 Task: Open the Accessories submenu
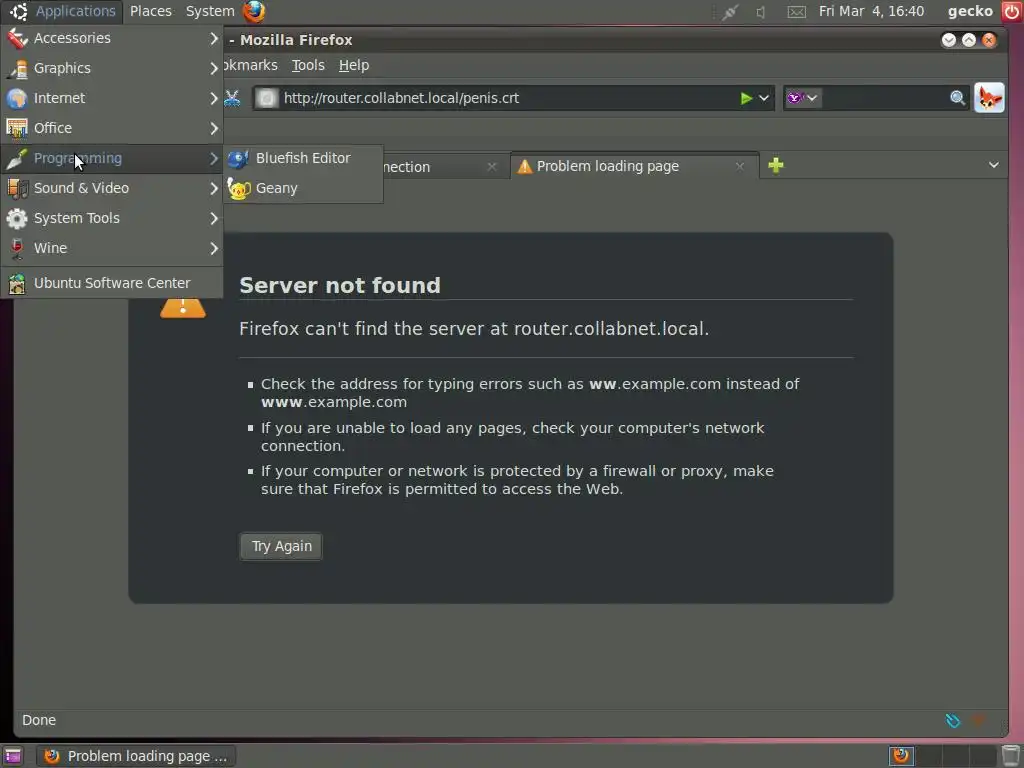tap(112, 38)
